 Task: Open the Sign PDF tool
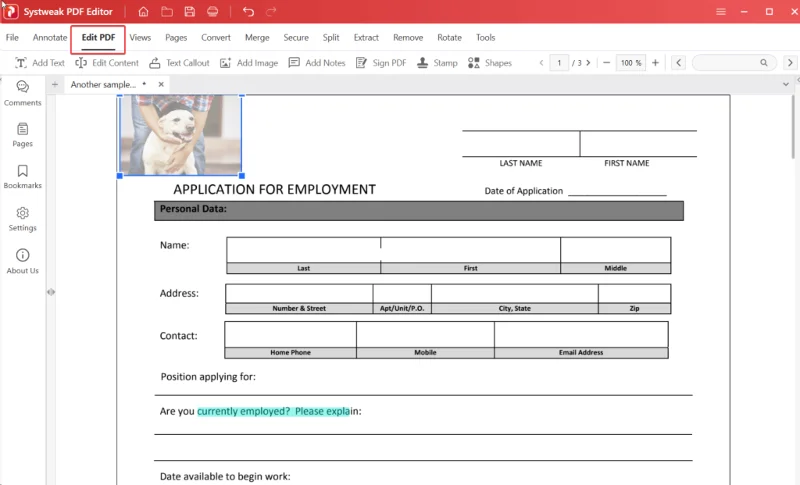tap(381, 63)
